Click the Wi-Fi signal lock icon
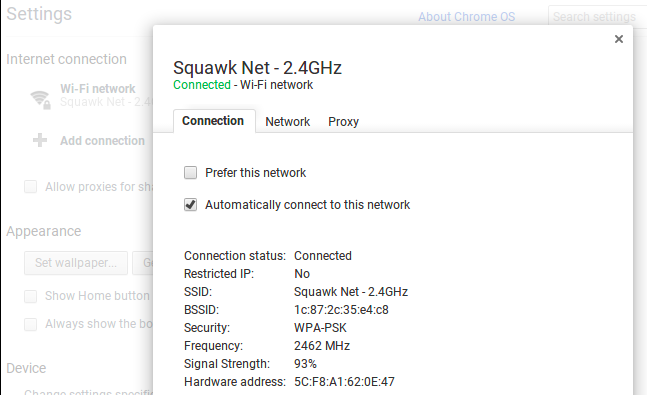The height and width of the screenshot is (395, 647). click(40, 99)
